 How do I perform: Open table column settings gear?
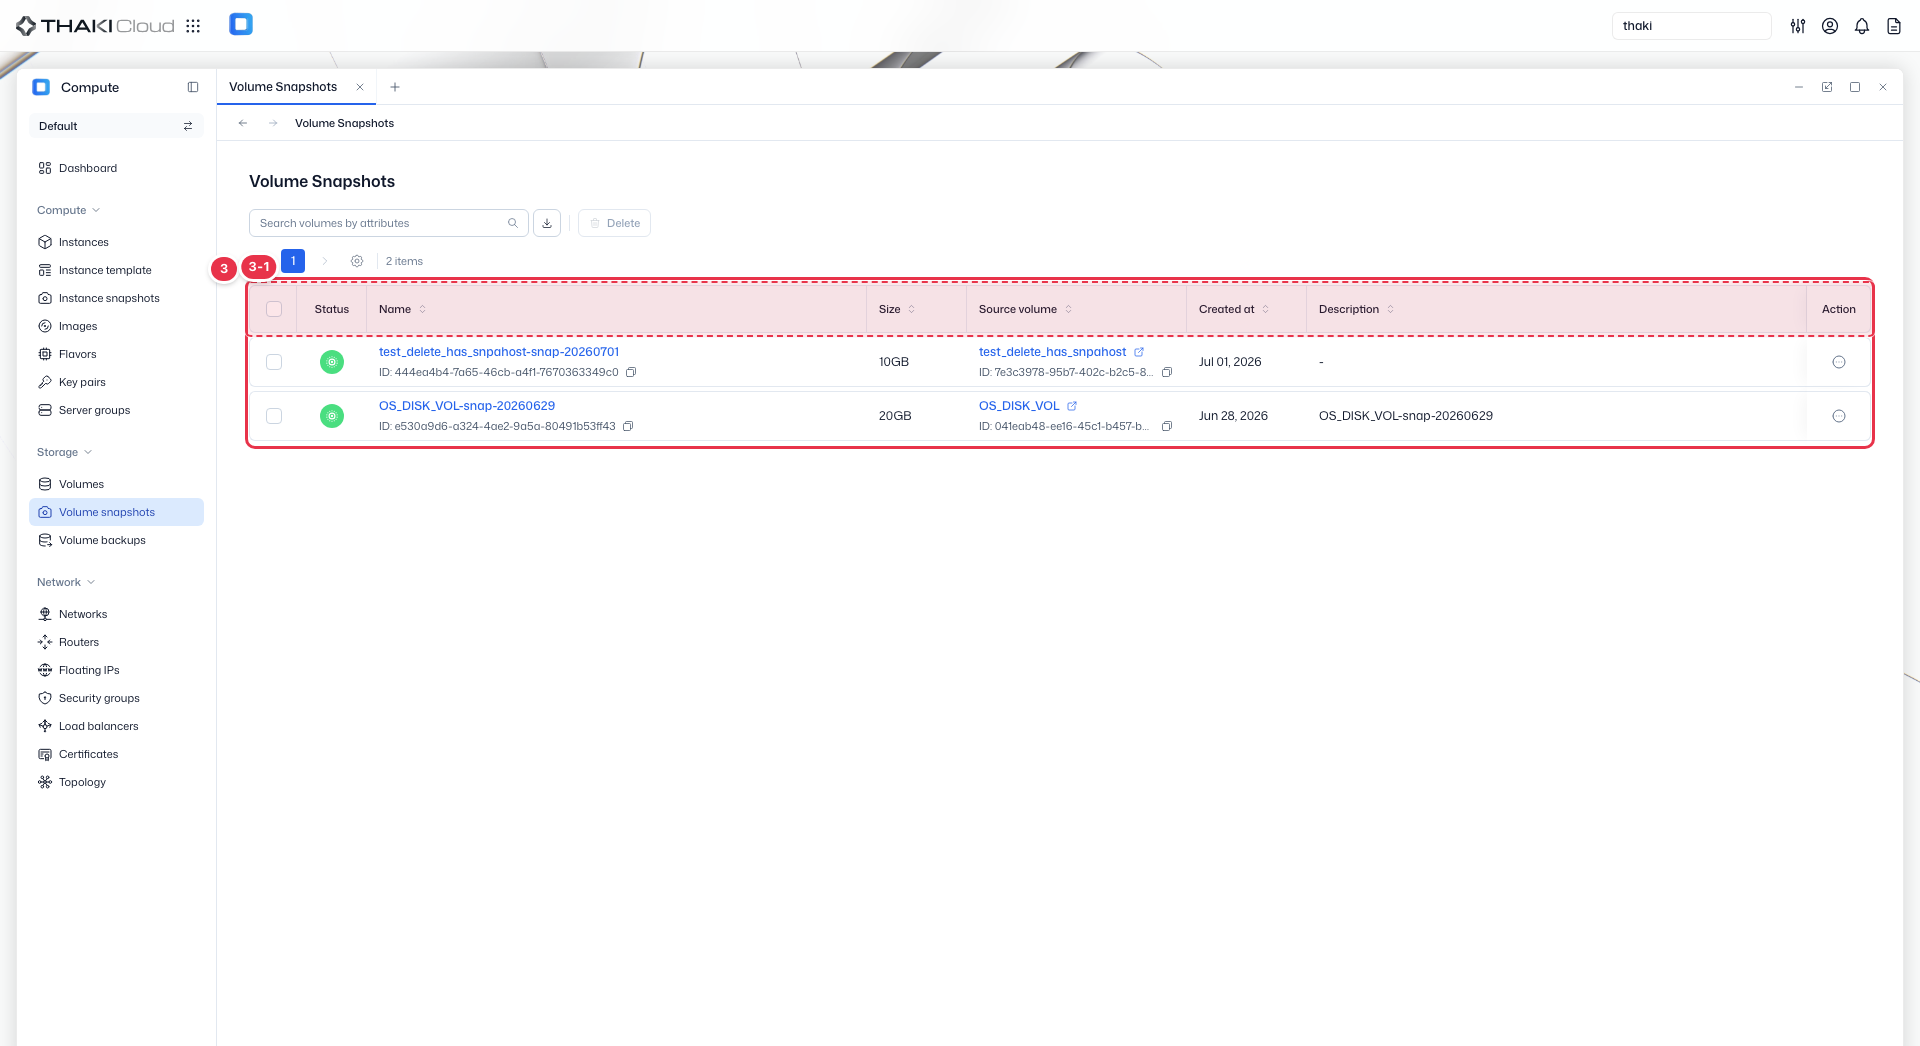357,261
